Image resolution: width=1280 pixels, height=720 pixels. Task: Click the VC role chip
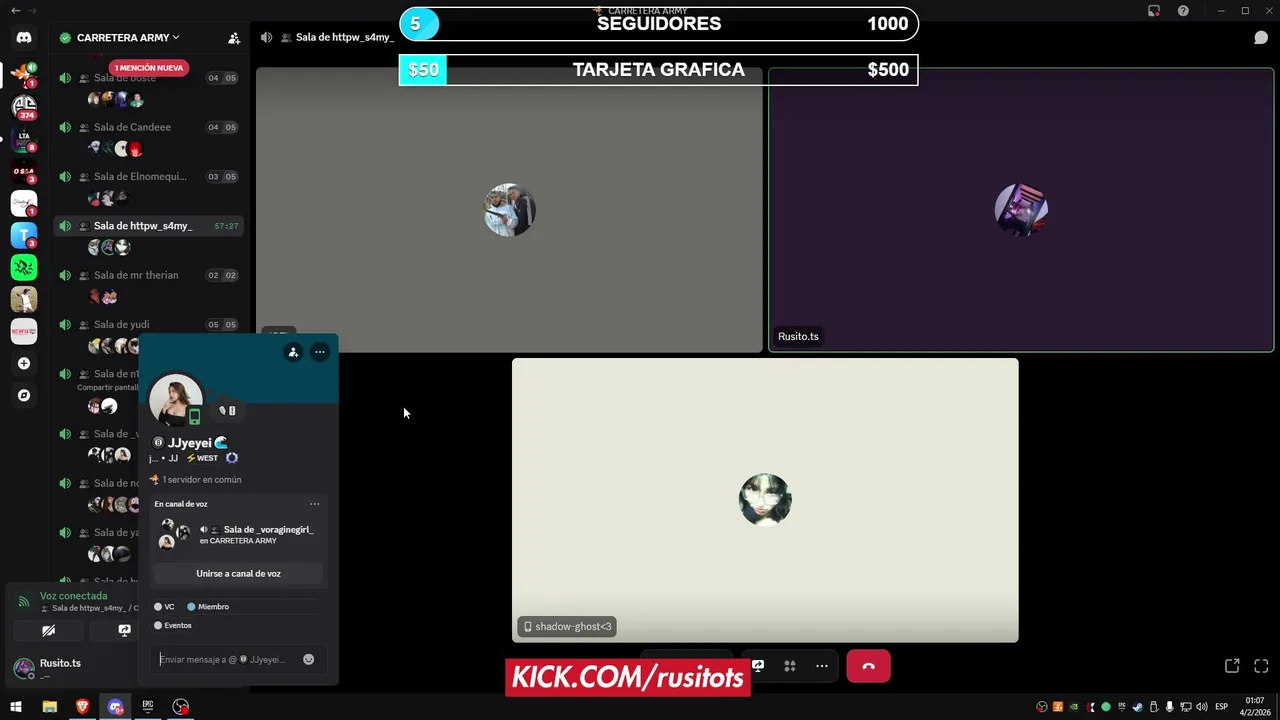coord(164,607)
